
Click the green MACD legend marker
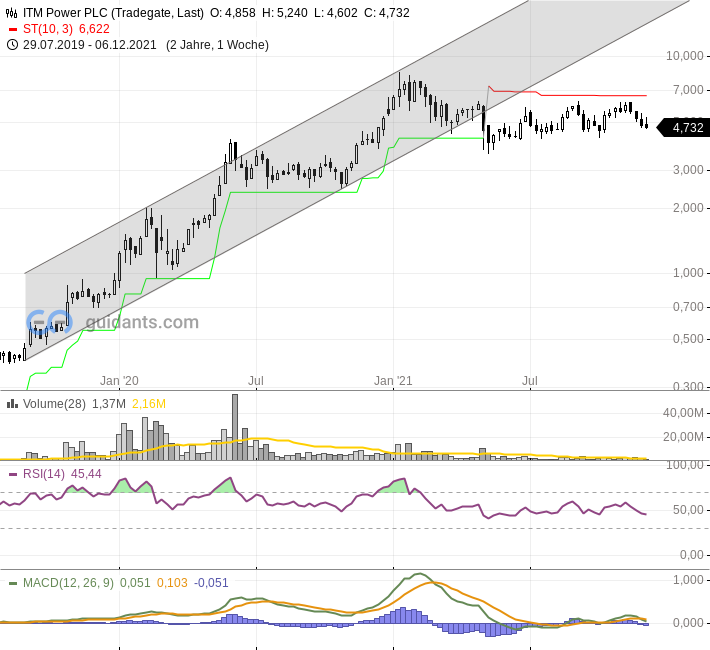pyautogui.click(x=13, y=583)
